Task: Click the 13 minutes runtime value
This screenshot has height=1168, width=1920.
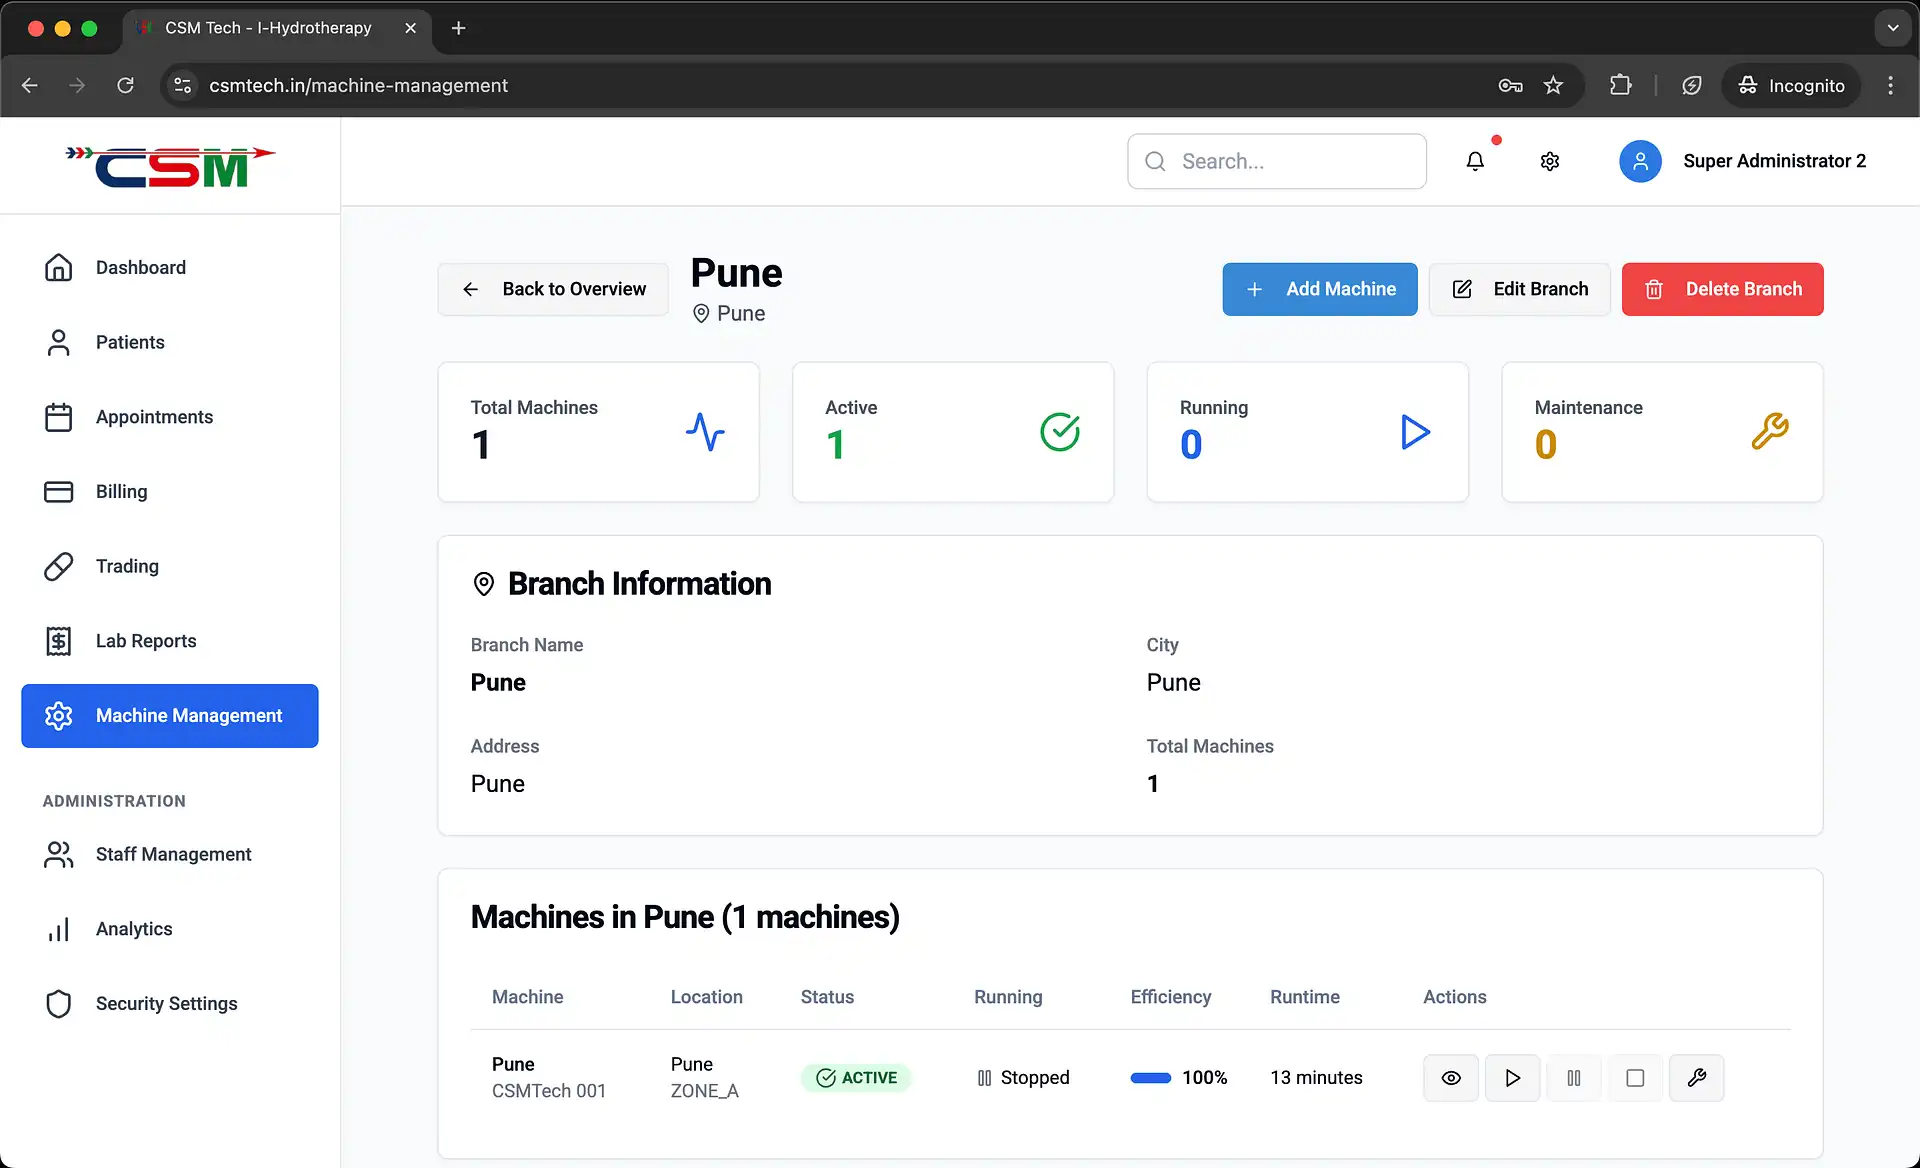Action: 1316,1078
